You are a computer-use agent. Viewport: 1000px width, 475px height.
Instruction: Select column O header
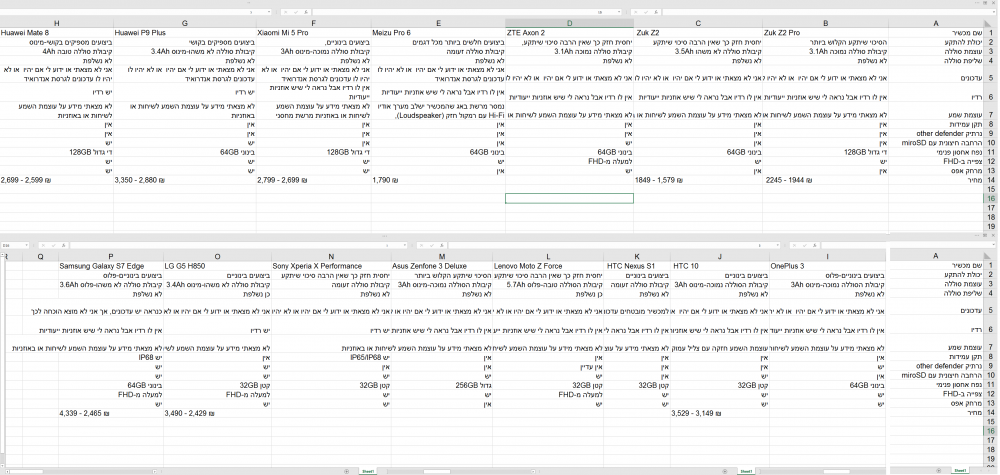pyautogui.click(x=217, y=256)
